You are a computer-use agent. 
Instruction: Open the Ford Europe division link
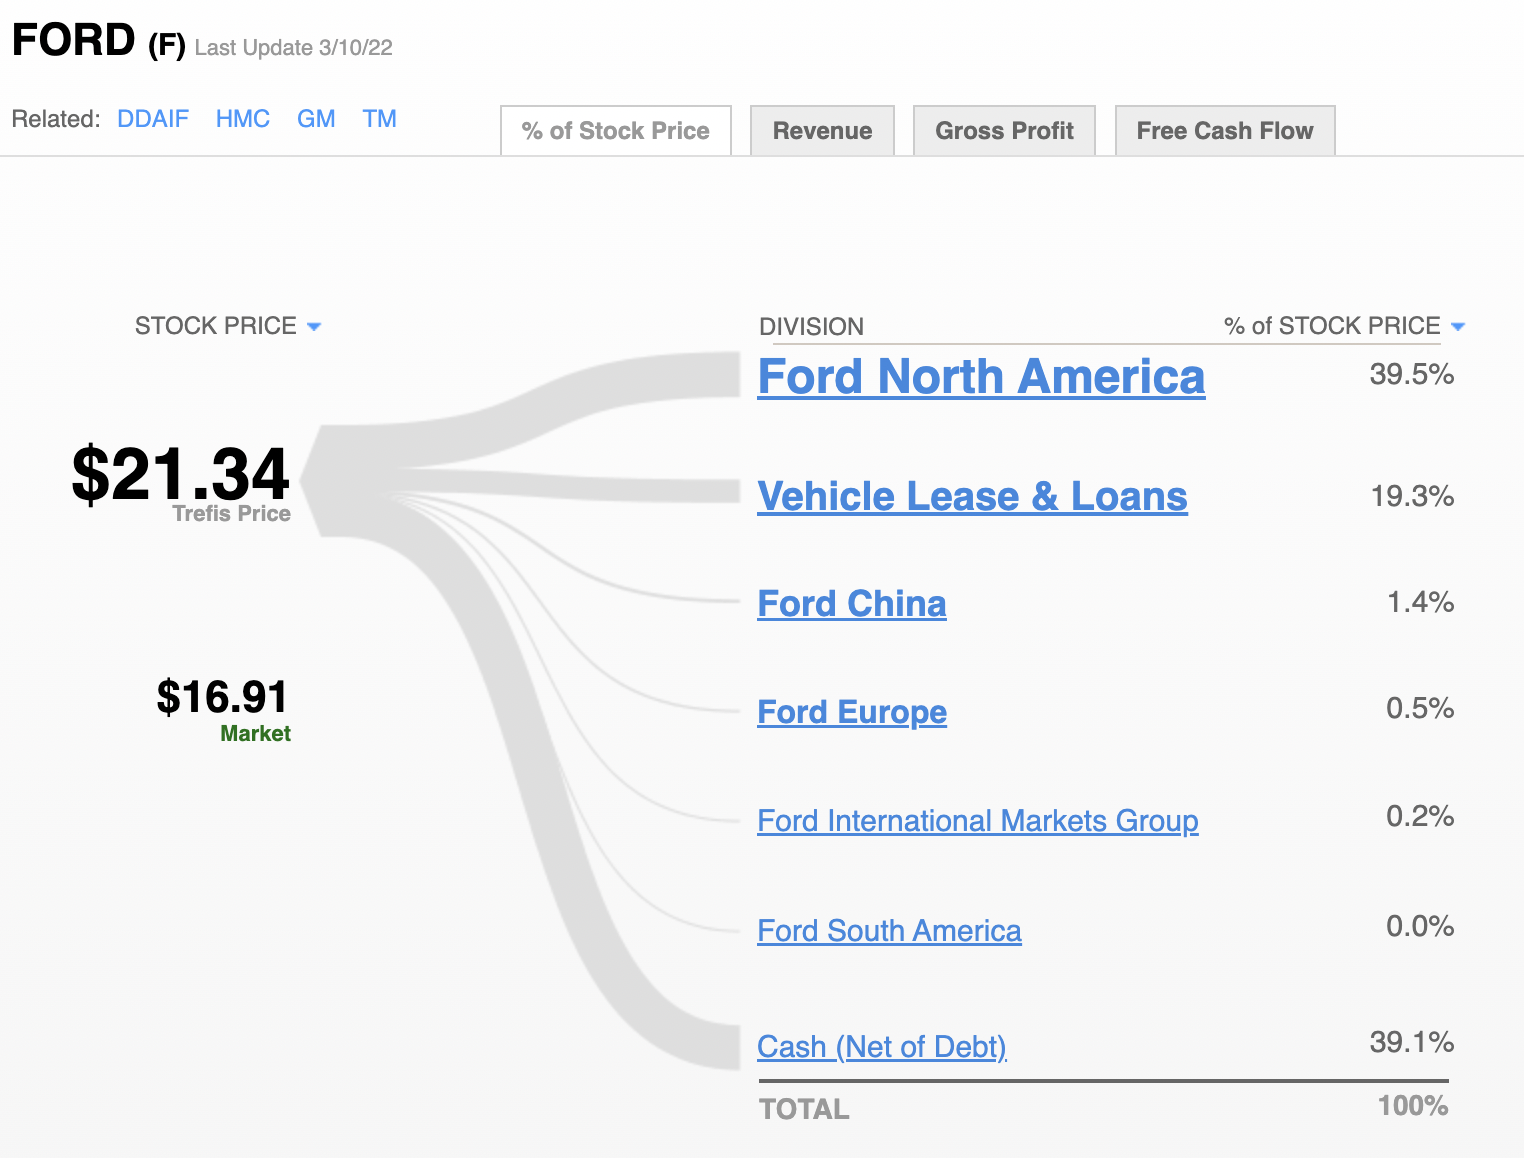tap(852, 712)
